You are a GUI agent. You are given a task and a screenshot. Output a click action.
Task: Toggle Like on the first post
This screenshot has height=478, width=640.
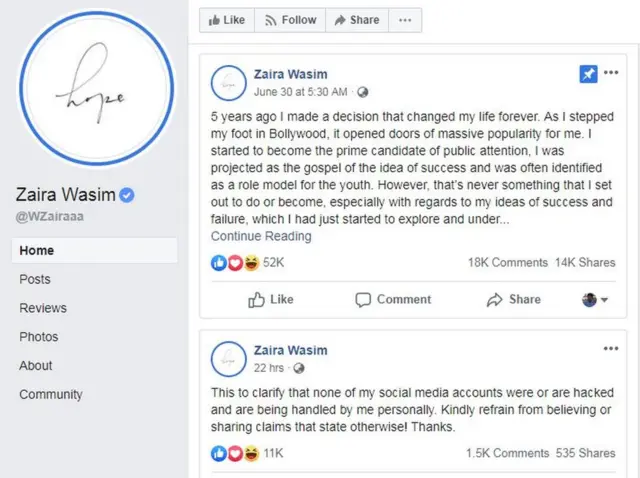270,299
